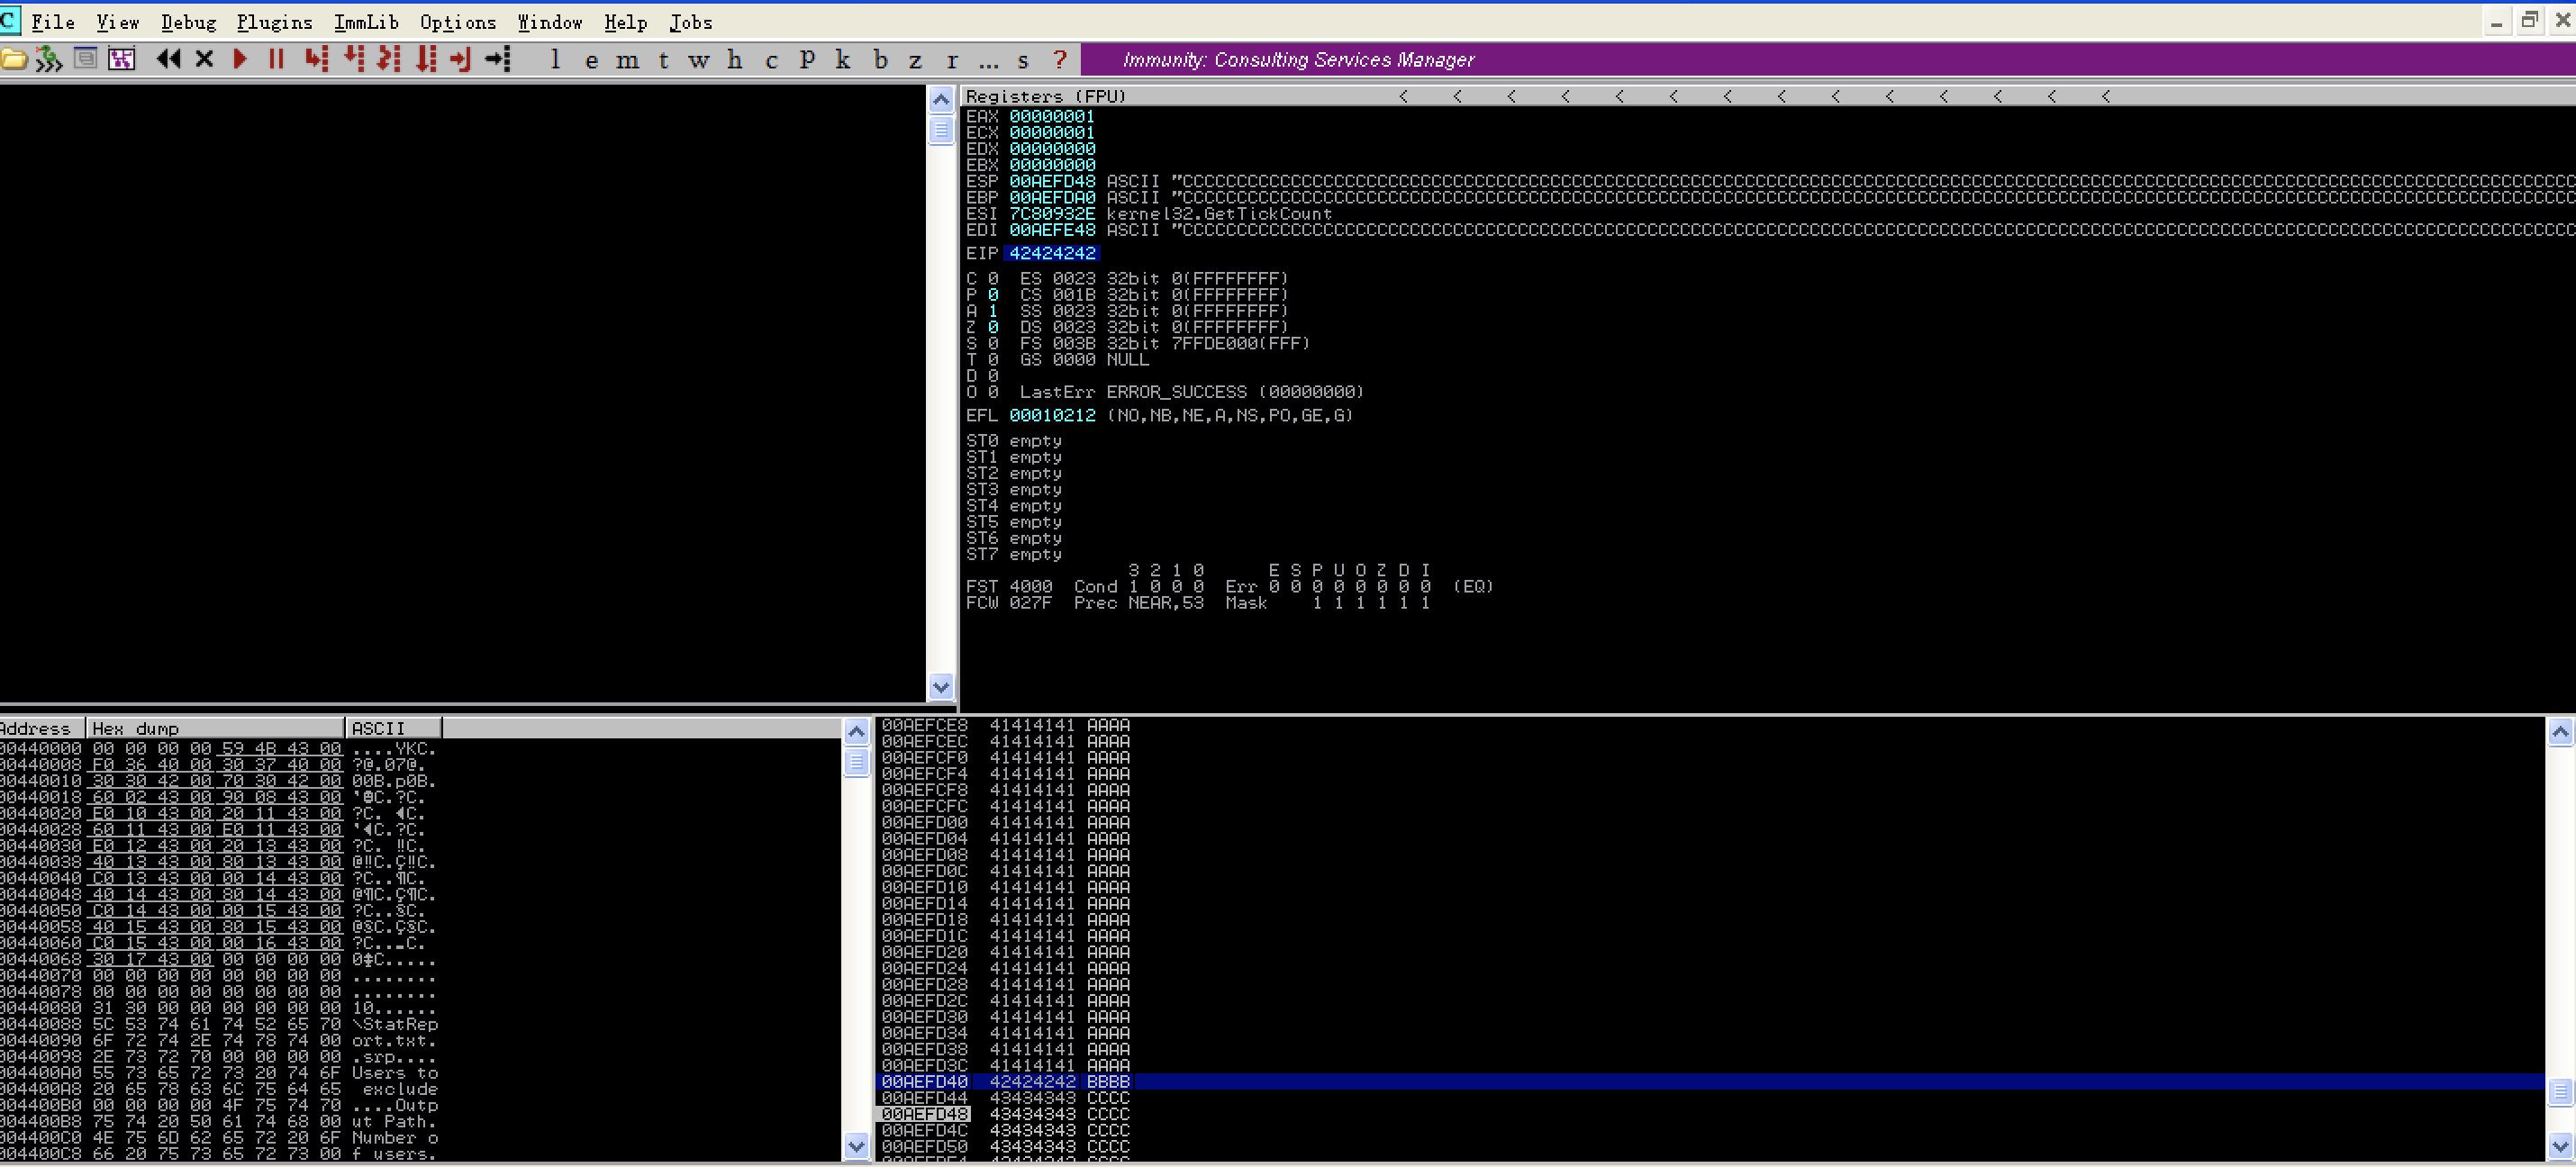The height and width of the screenshot is (1167, 2576).
Task: Select the stack row at address 00AEFD48
Action: point(1709,1114)
